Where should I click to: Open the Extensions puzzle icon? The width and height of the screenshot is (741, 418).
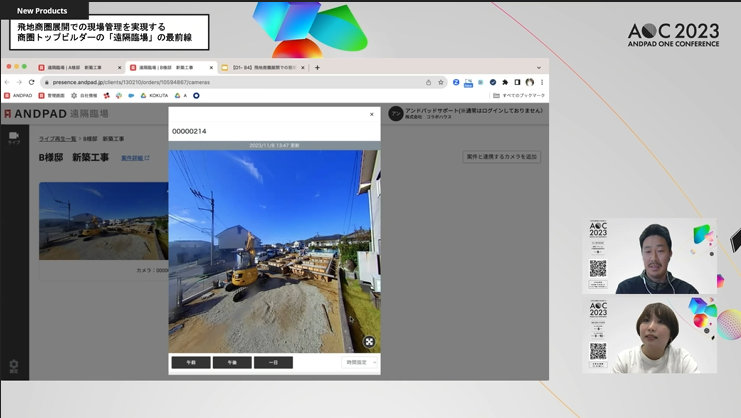[505, 82]
